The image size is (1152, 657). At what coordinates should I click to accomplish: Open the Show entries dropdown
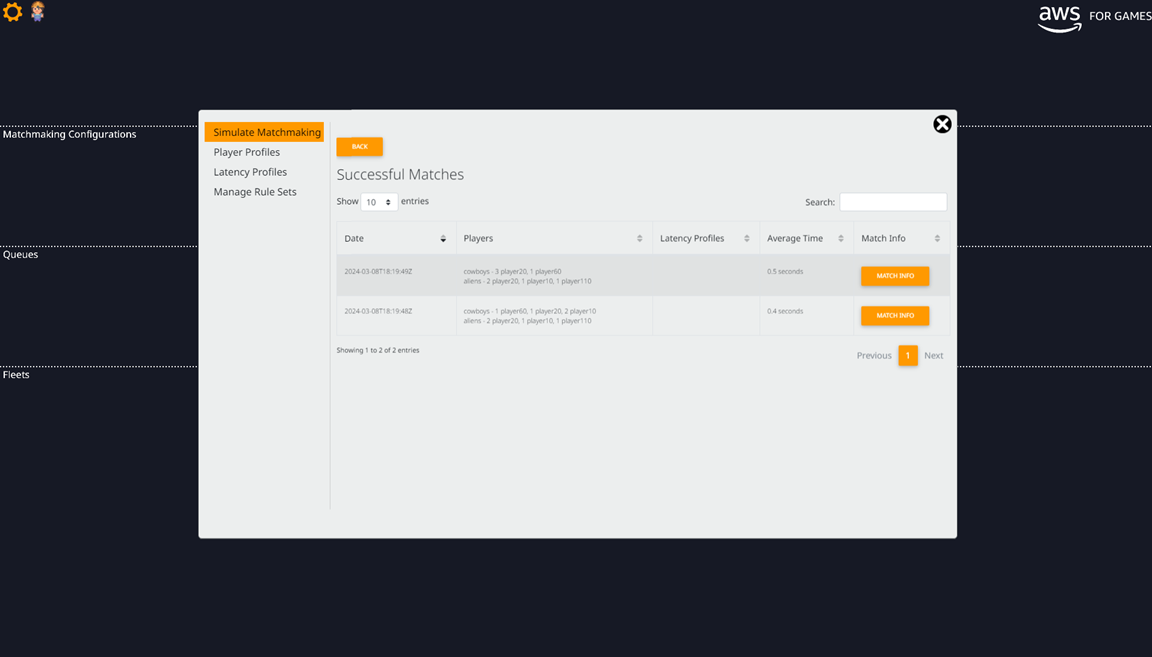click(378, 201)
